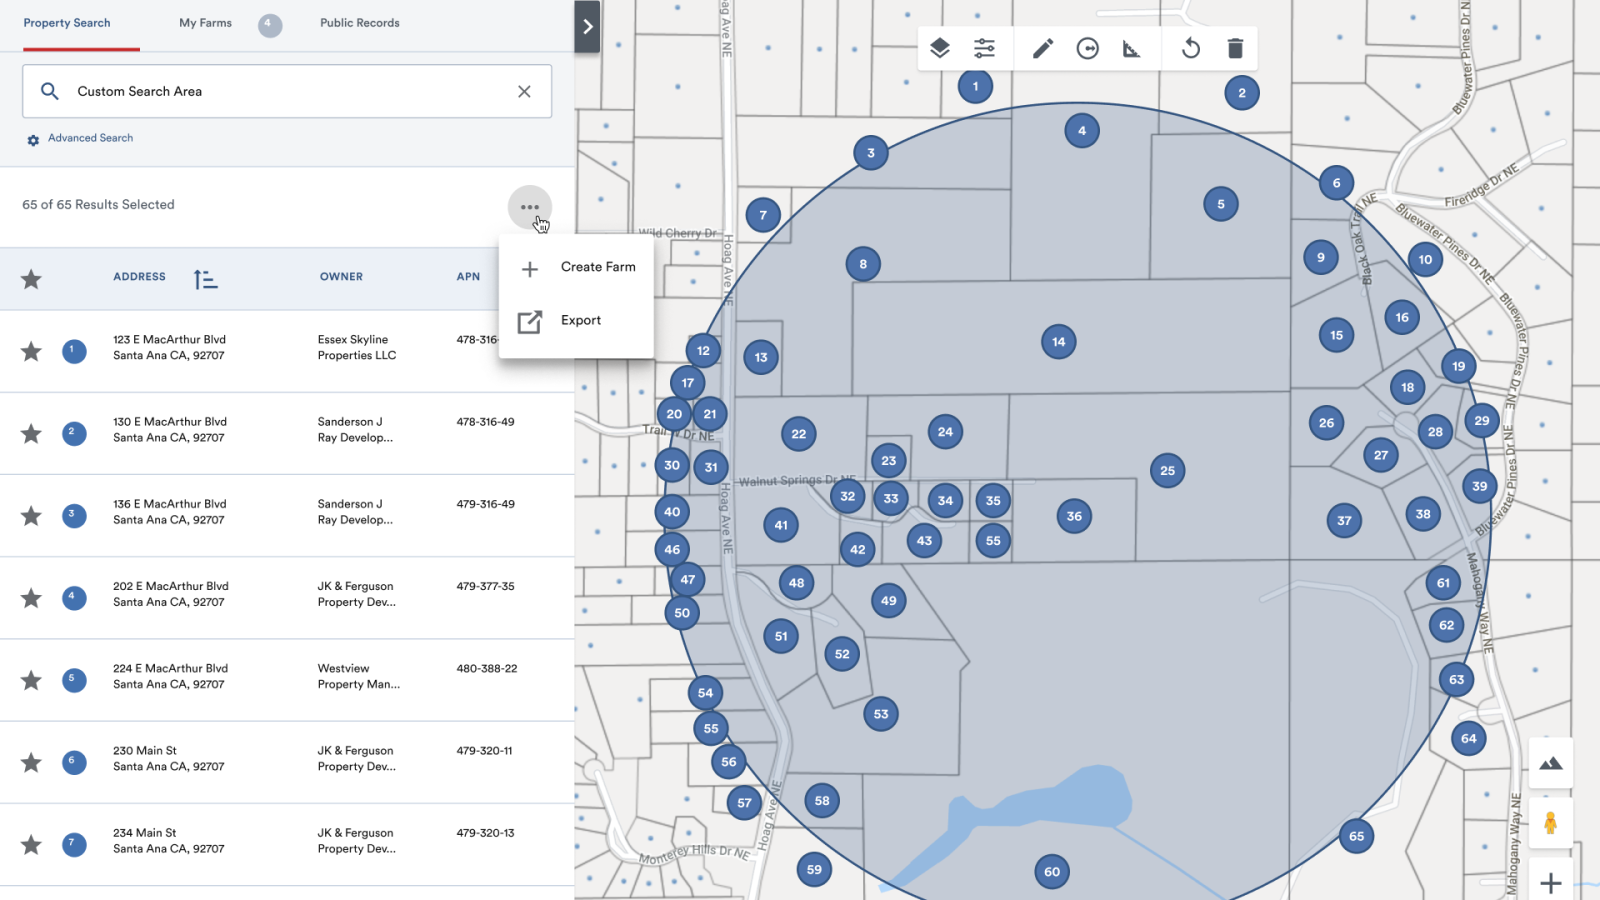
Task: Open the three-dot results options menu
Action: pos(530,206)
